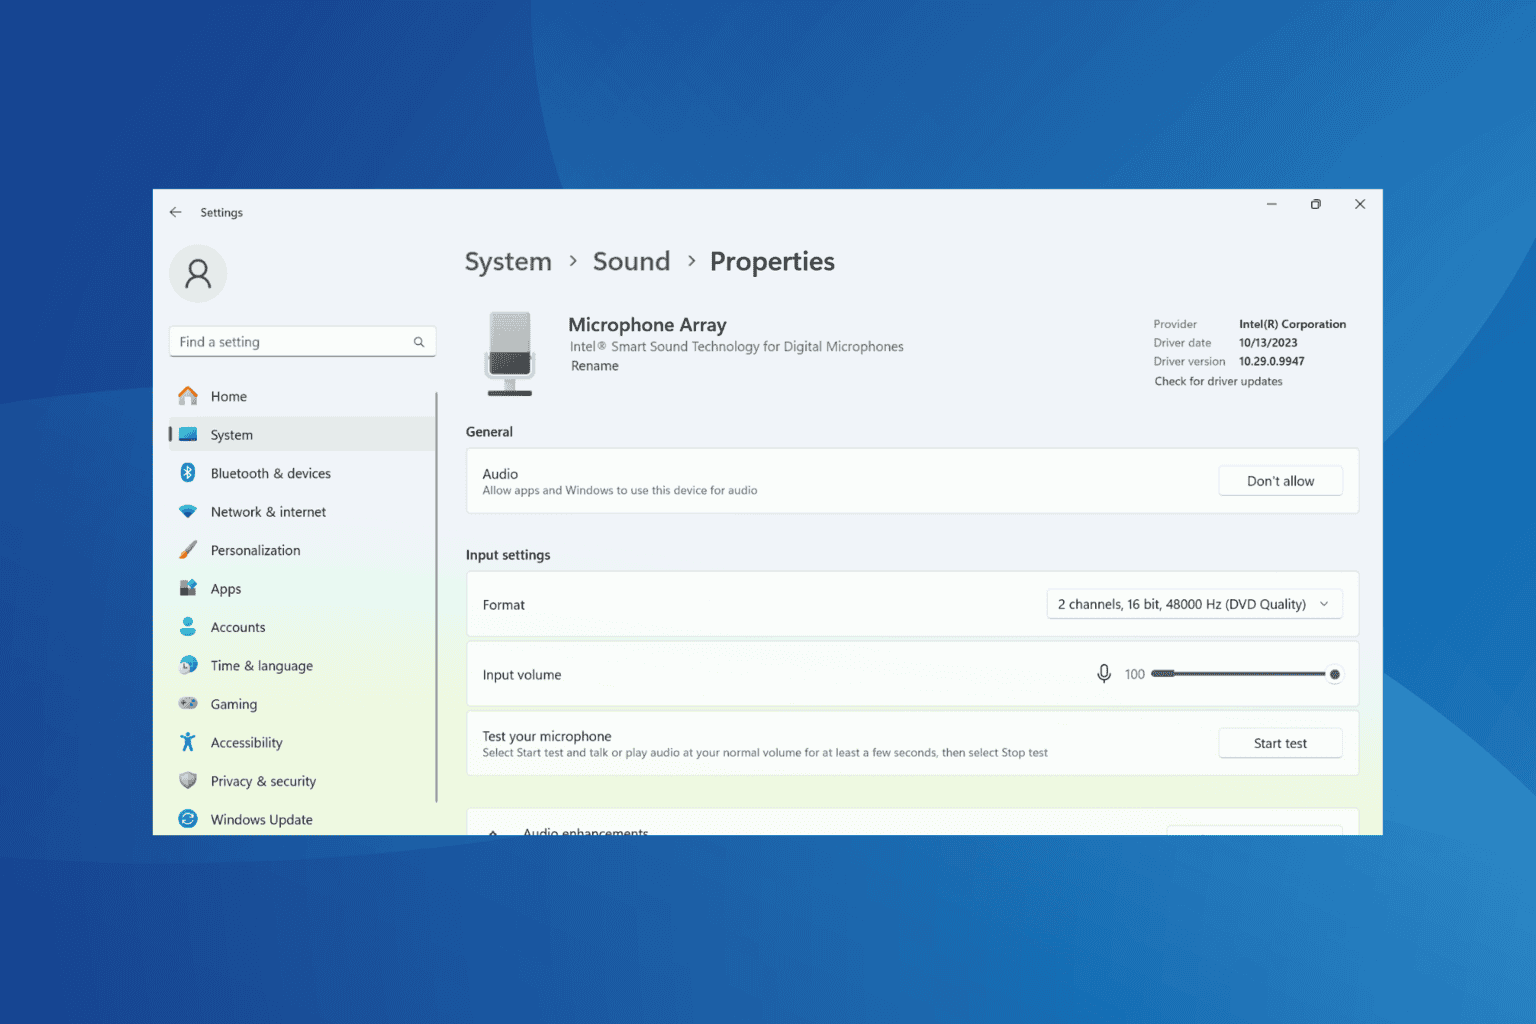The height and width of the screenshot is (1024, 1536).
Task: Click the search icon in Find a setting
Action: tap(419, 341)
